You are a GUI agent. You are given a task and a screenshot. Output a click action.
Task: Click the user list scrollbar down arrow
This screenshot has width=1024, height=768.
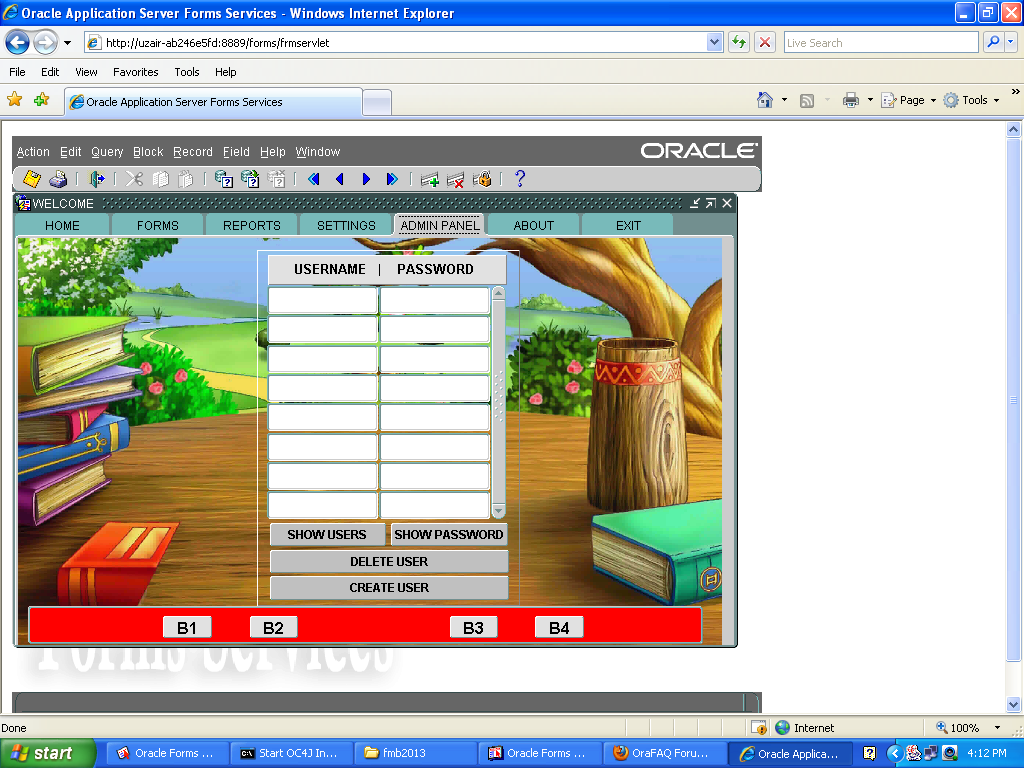pos(498,511)
